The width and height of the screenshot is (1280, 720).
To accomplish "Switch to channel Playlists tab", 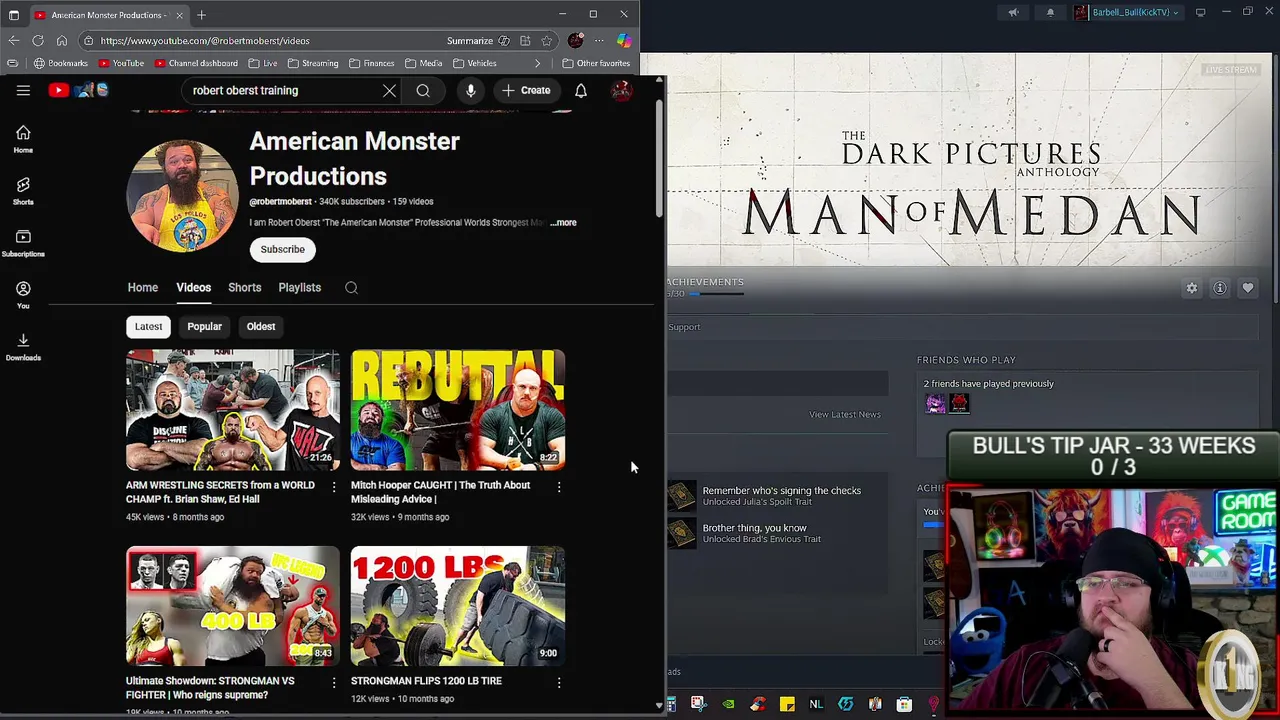I will [299, 288].
